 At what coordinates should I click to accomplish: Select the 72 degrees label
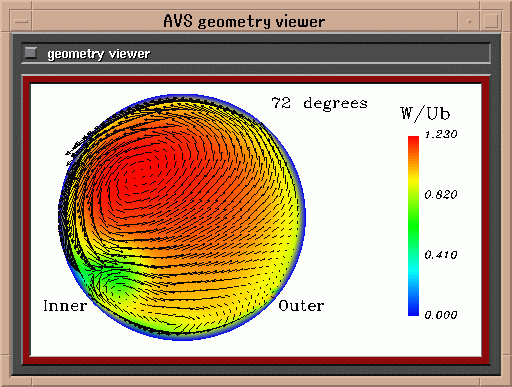click(320, 103)
